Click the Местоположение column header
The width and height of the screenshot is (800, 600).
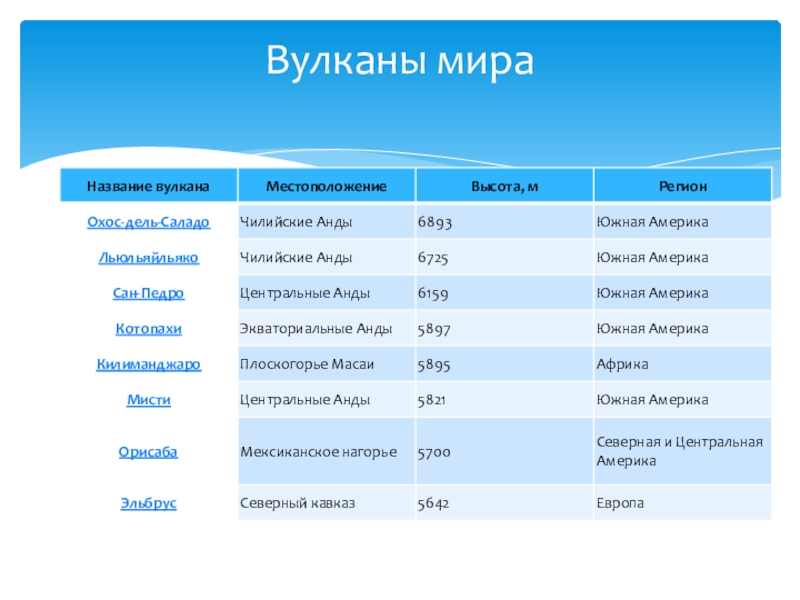pyautogui.click(x=327, y=186)
